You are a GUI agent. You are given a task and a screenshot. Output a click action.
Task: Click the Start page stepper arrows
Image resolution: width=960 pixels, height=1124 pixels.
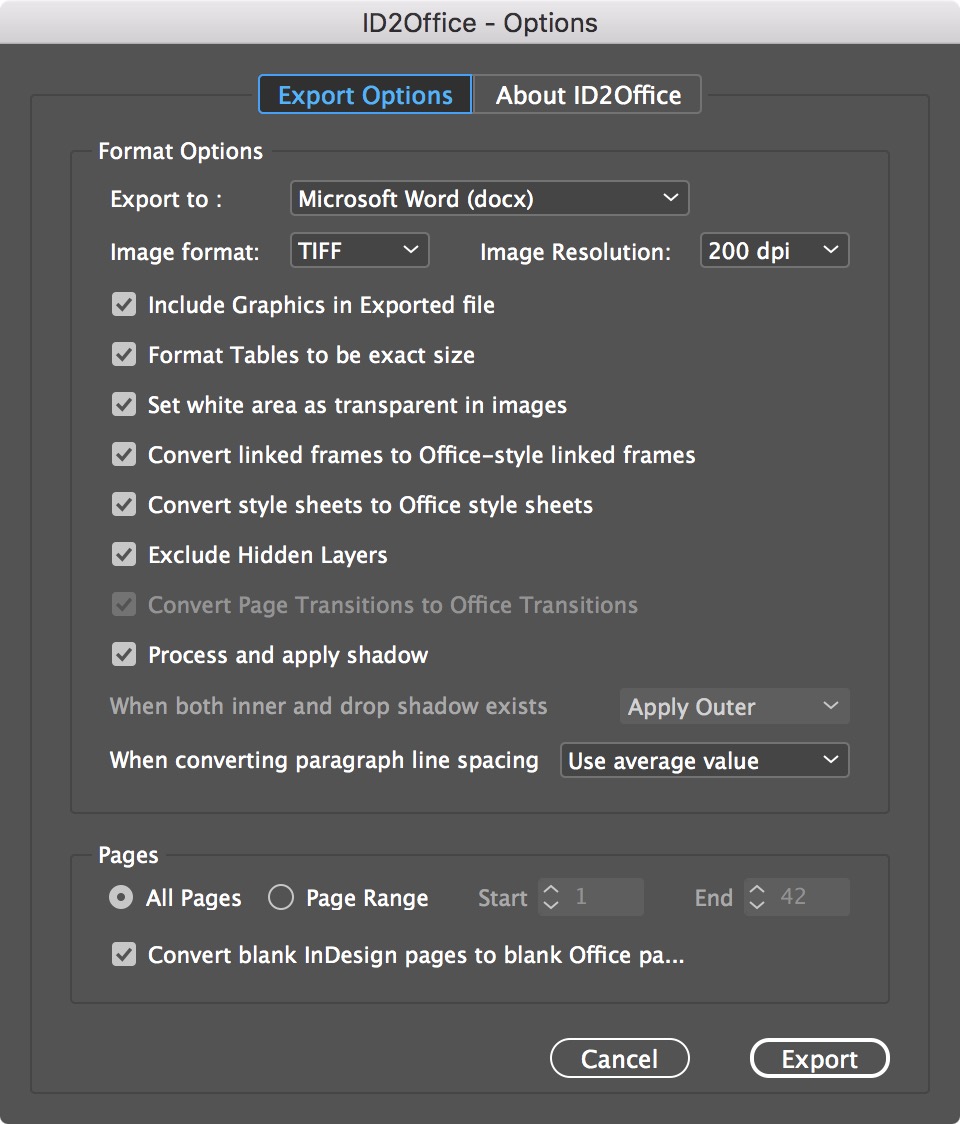tap(551, 897)
